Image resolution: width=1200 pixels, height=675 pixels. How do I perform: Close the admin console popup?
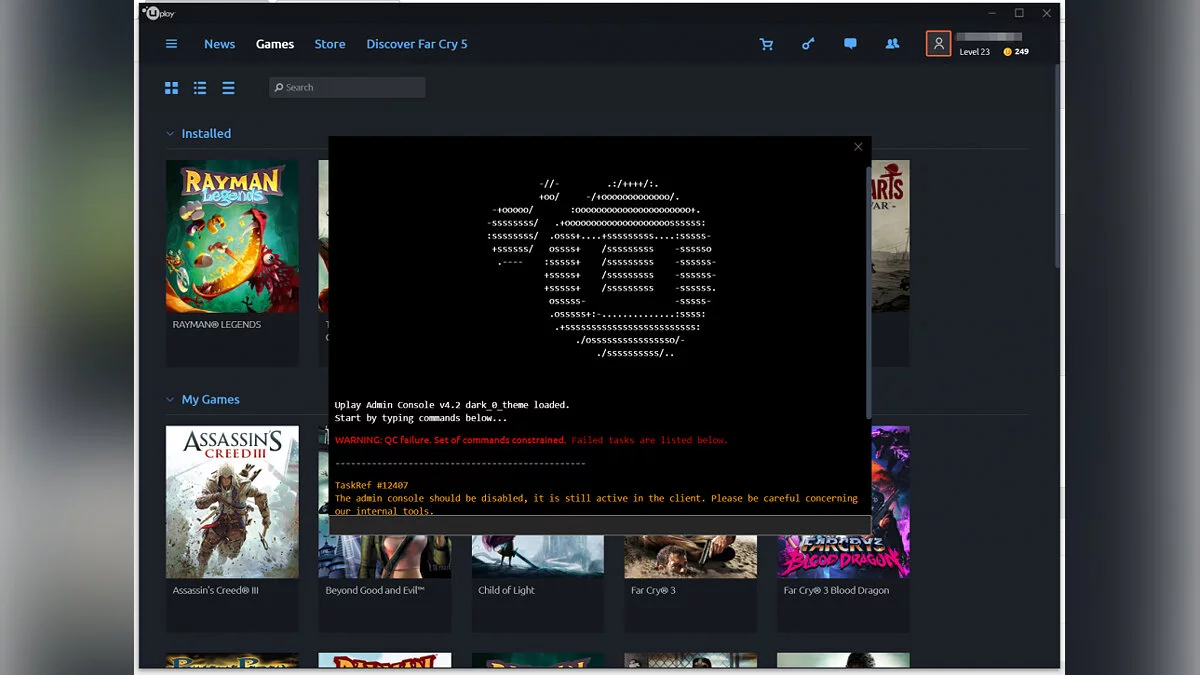858,147
